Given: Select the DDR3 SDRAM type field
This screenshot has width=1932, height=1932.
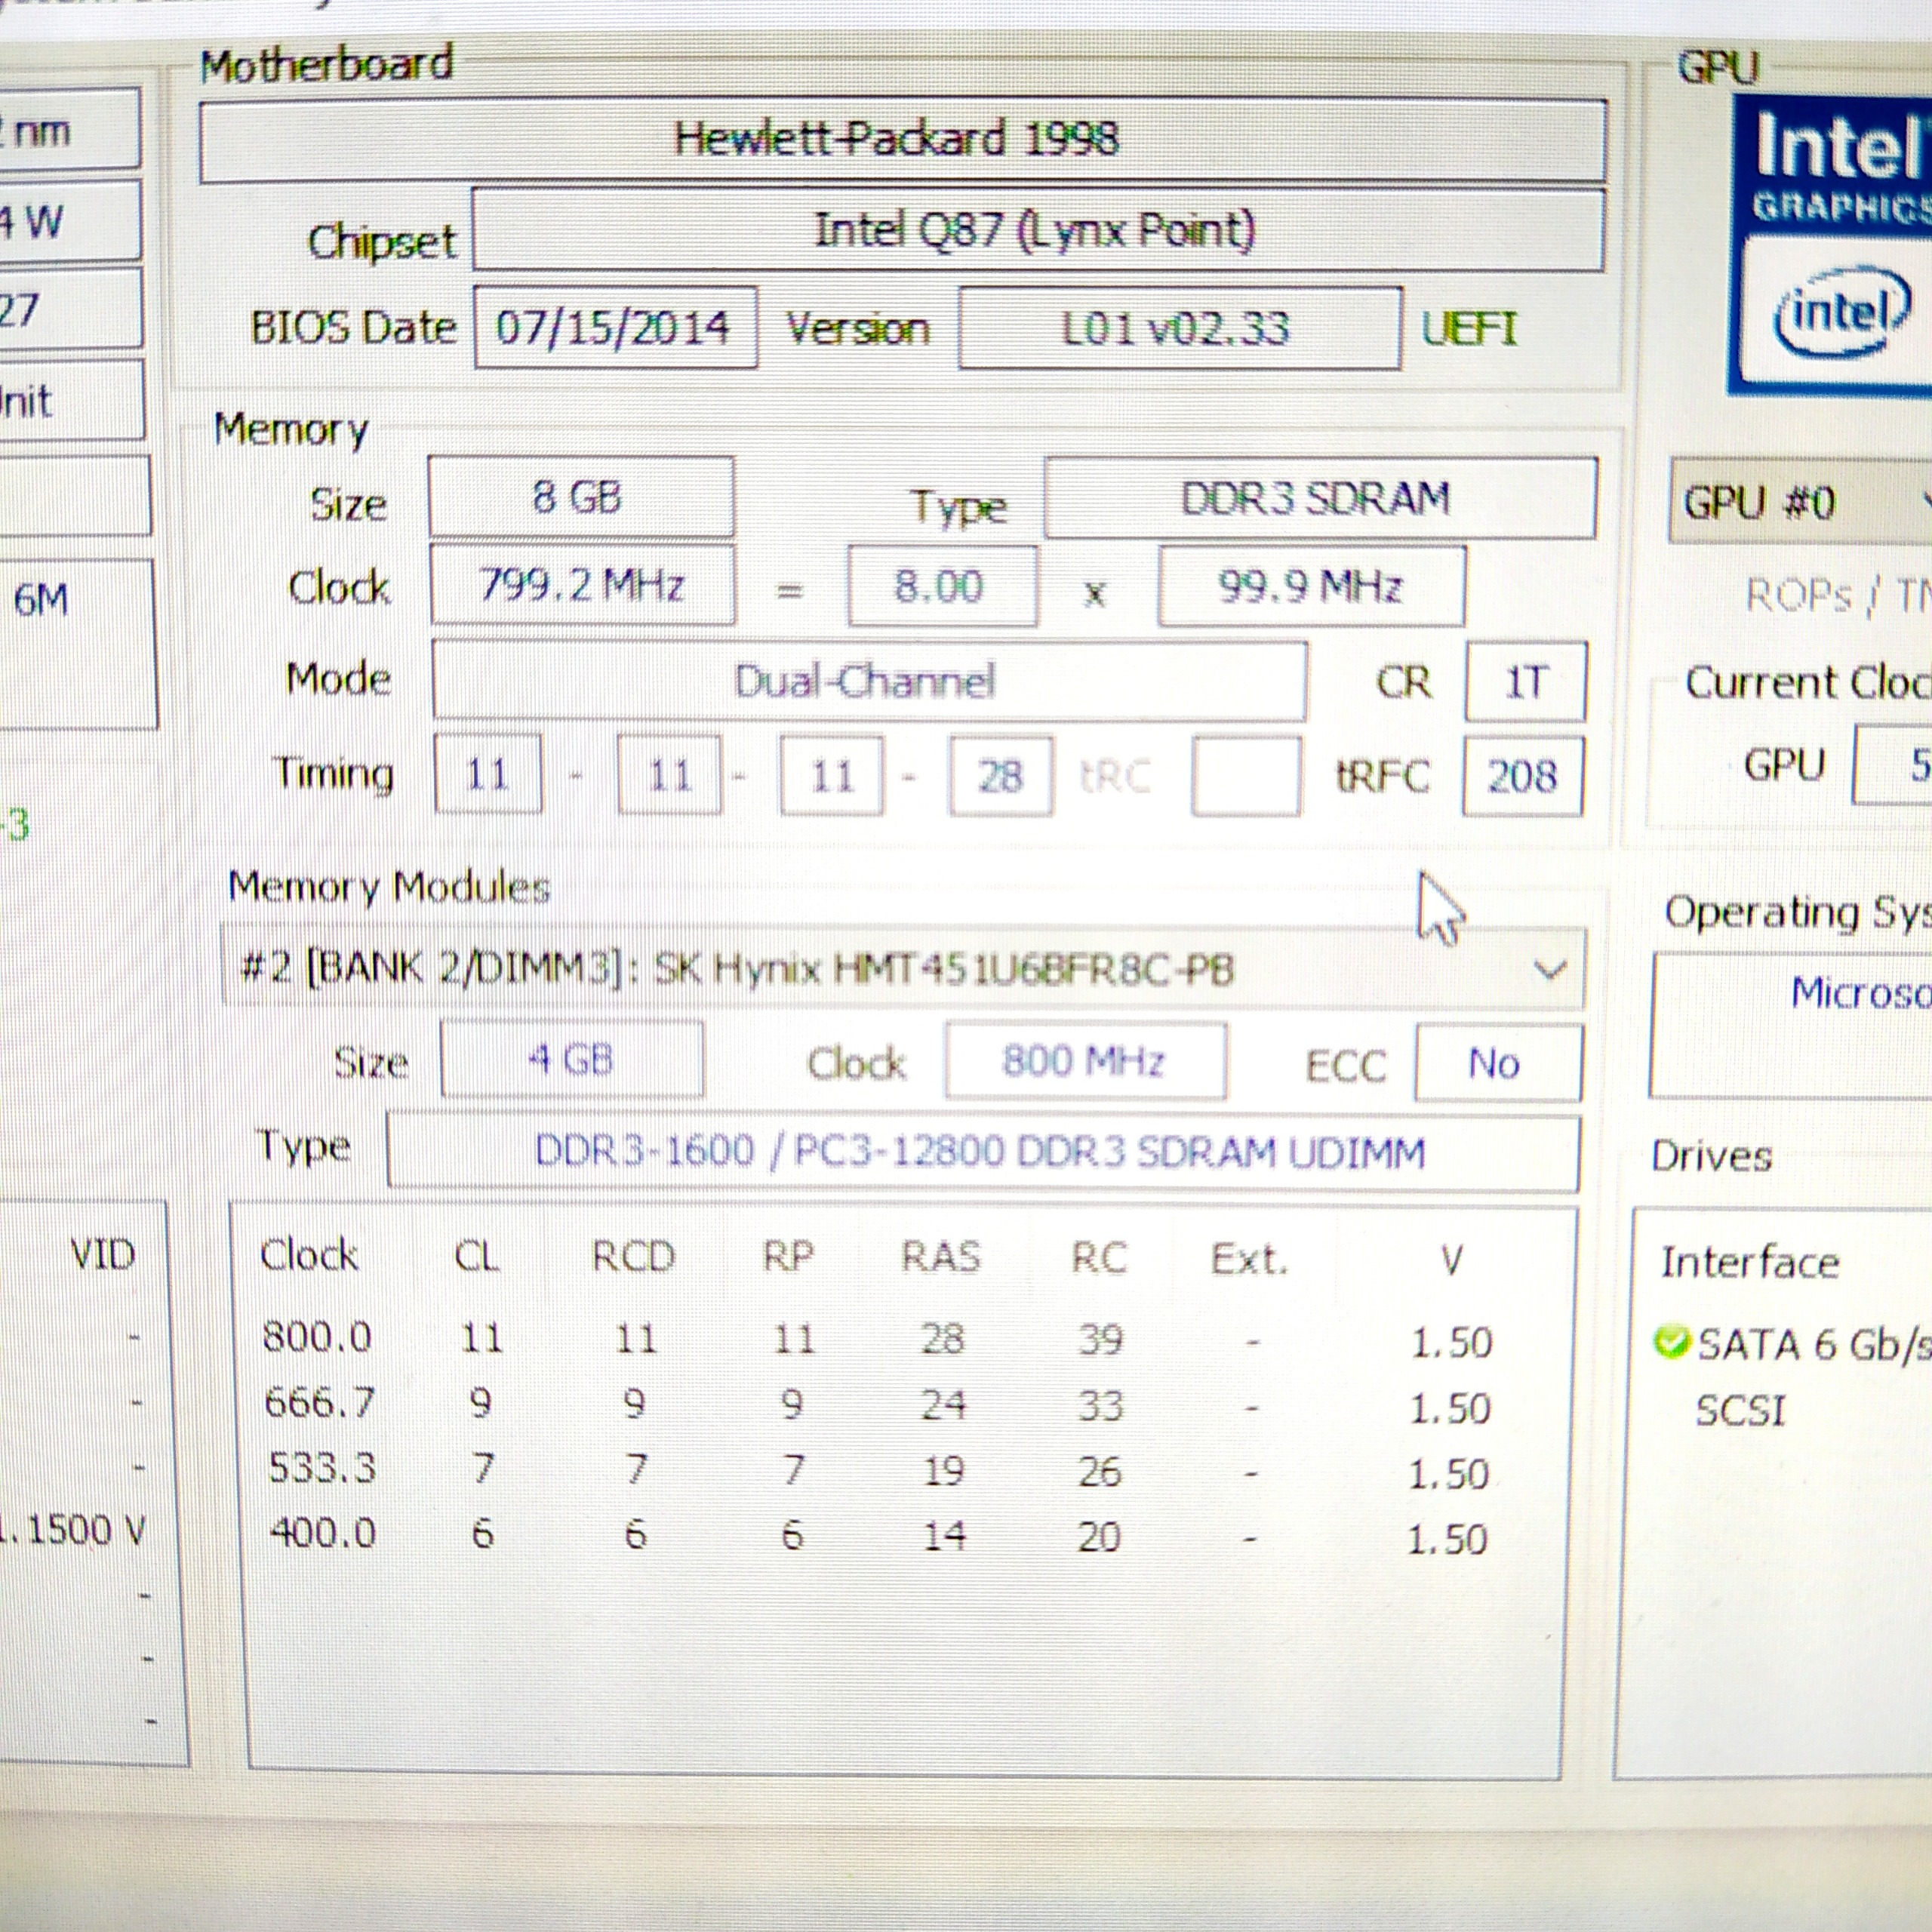Looking at the screenshot, I should click(x=1320, y=498).
